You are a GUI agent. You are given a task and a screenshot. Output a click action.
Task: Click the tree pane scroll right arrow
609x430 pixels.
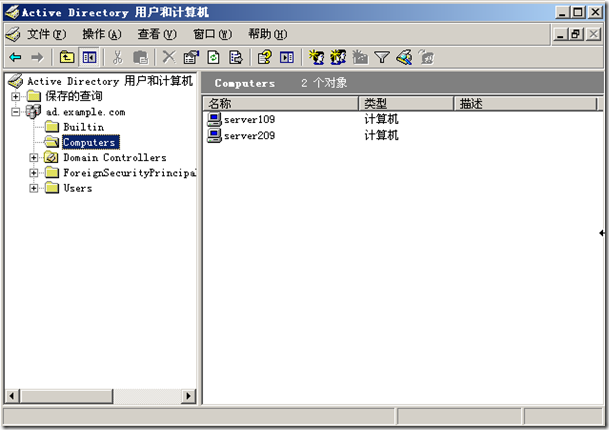click(x=189, y=396)
